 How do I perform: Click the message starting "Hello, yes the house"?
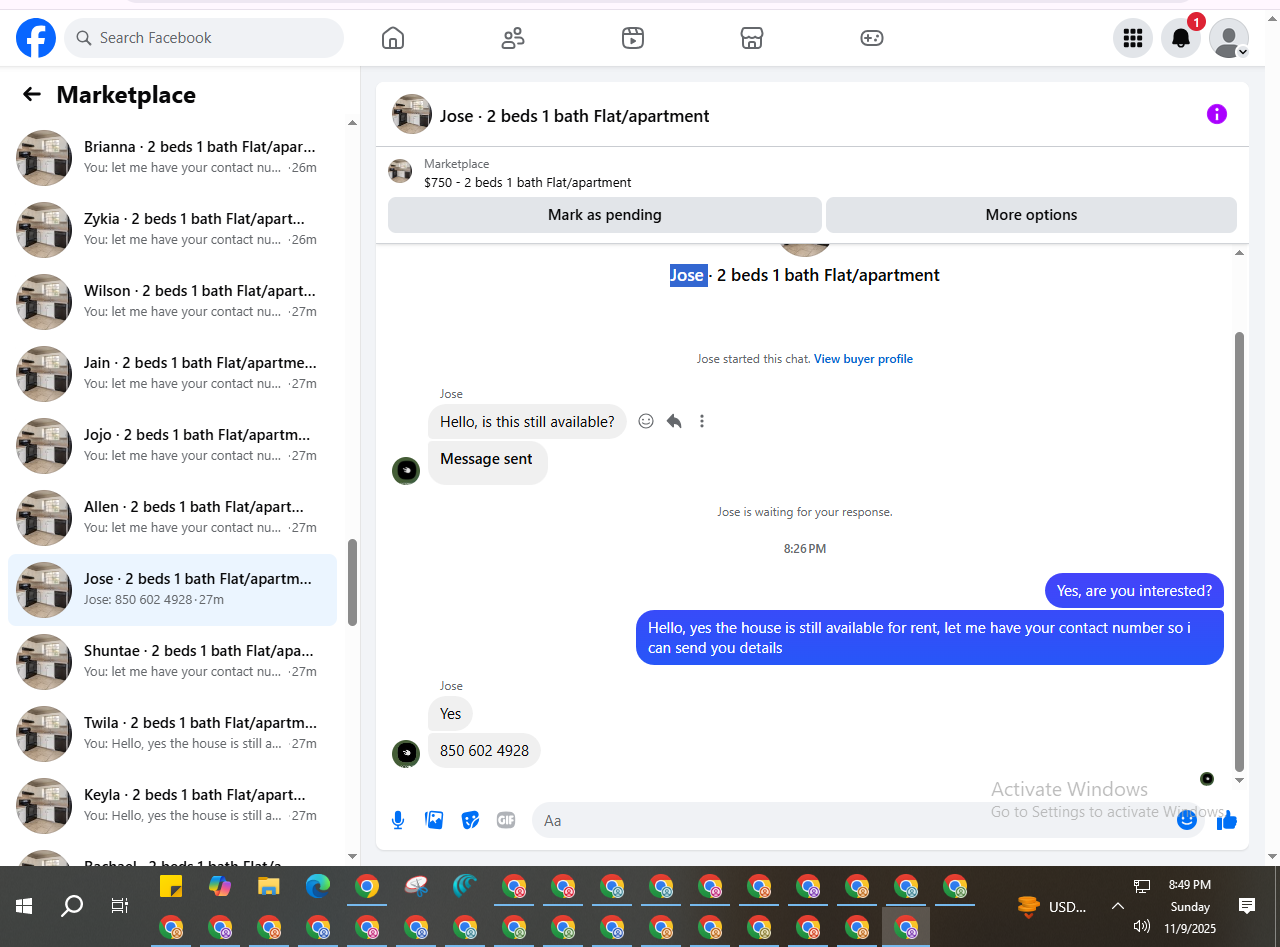tap(930, 638)
